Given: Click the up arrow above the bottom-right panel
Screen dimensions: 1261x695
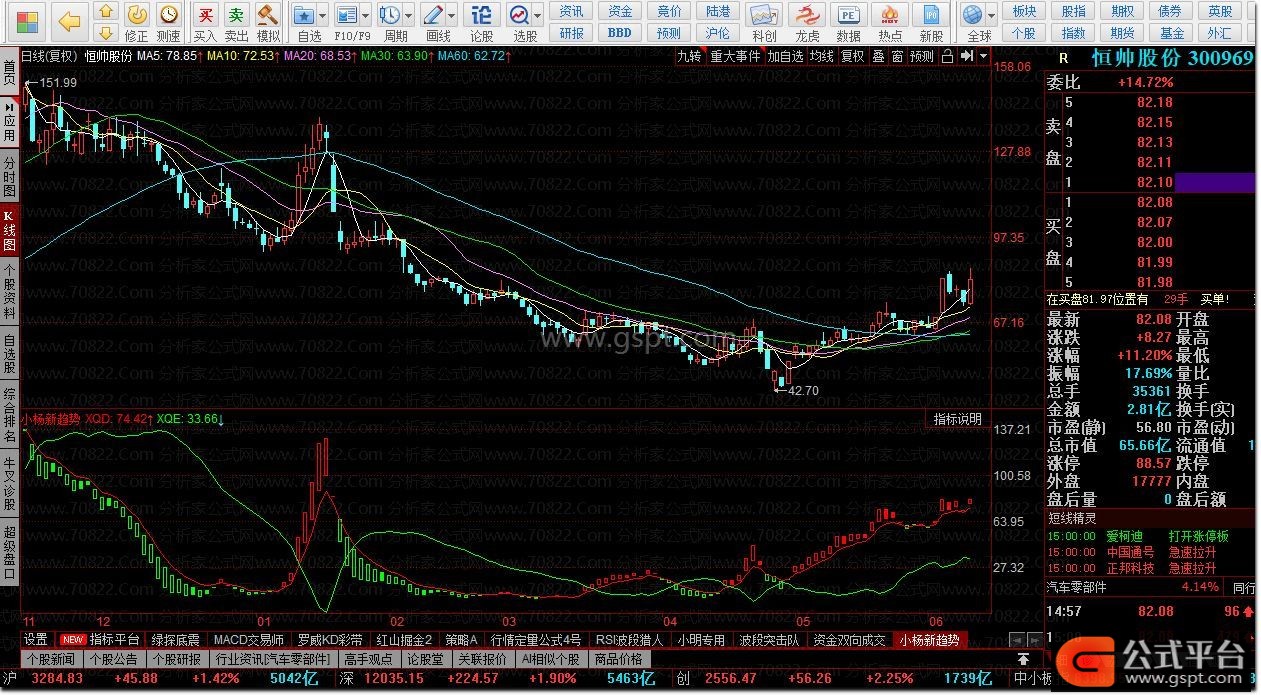Looking at the screenshot, I should pos(1023,659).
